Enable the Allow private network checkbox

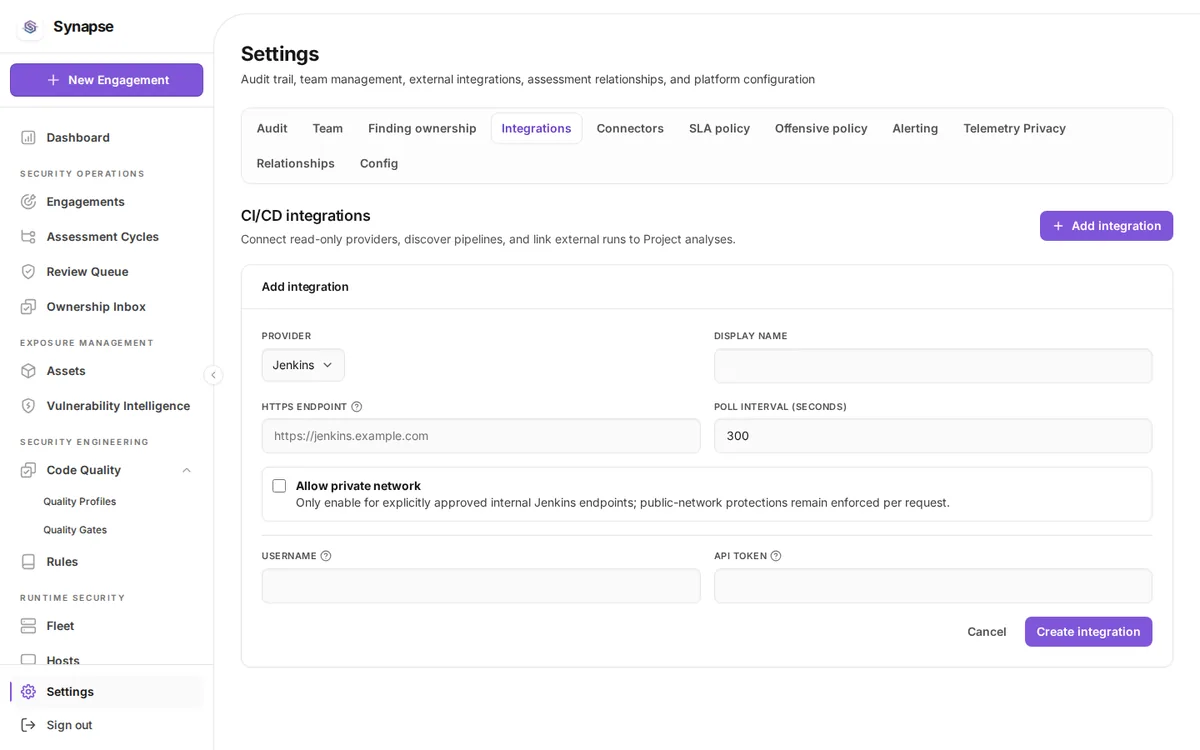coord(279,486)
